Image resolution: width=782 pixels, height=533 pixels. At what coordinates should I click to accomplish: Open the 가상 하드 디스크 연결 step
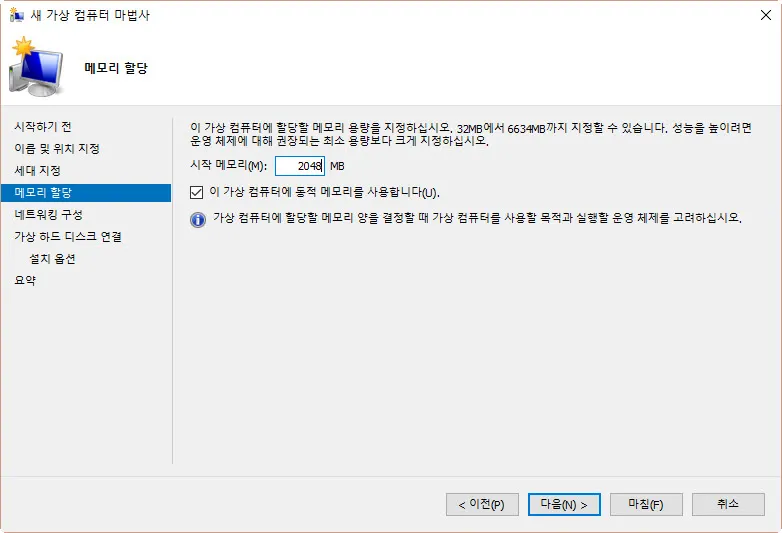coord(68,236)
